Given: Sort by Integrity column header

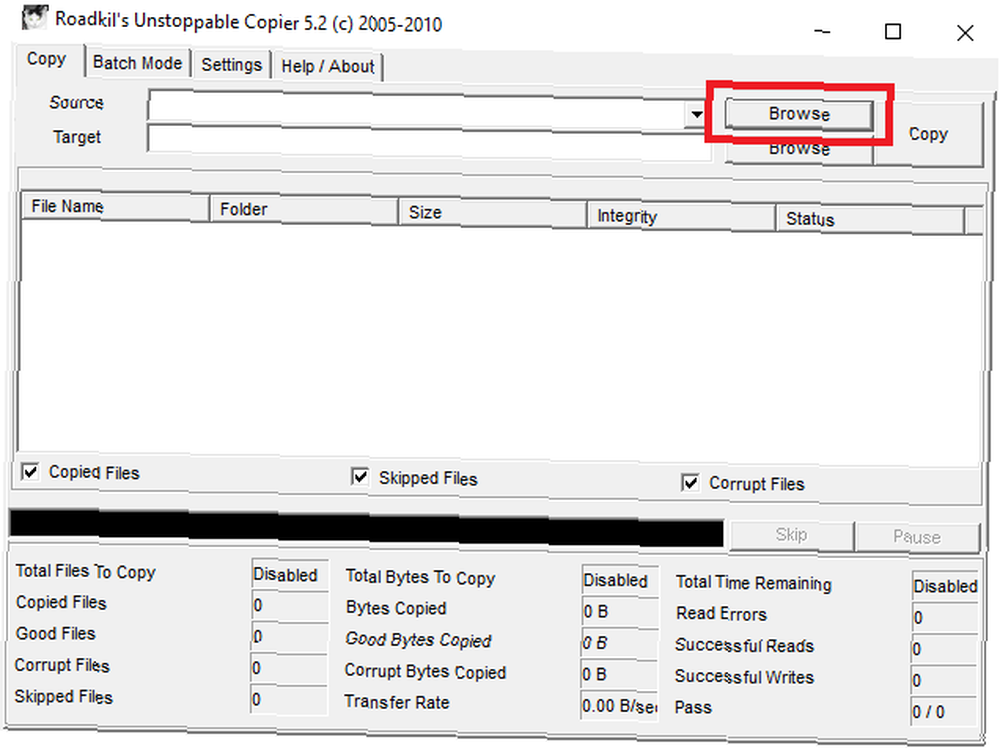Looking at the screenshot, I should (x=680, y=216).
